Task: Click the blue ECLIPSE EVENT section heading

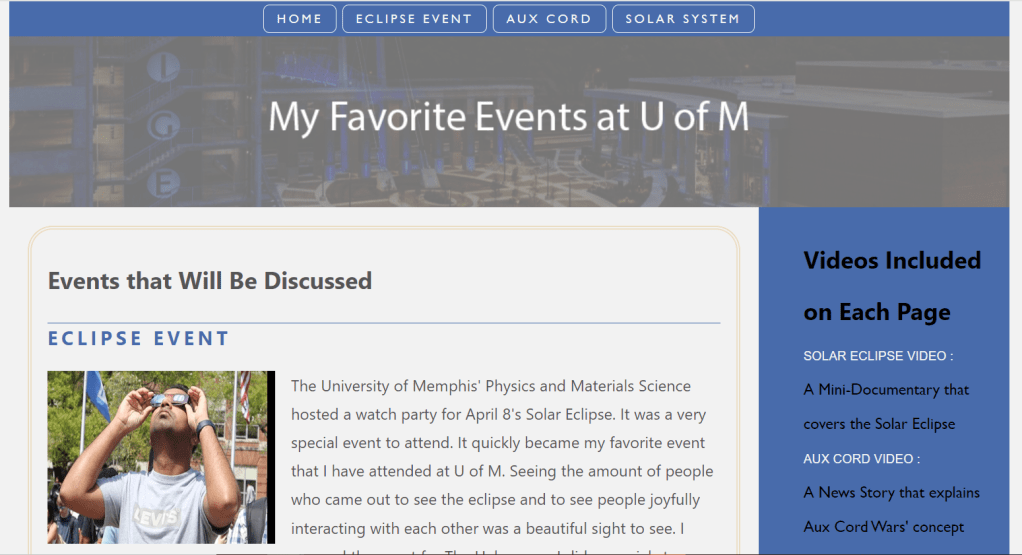Action: tap(139, 339)
